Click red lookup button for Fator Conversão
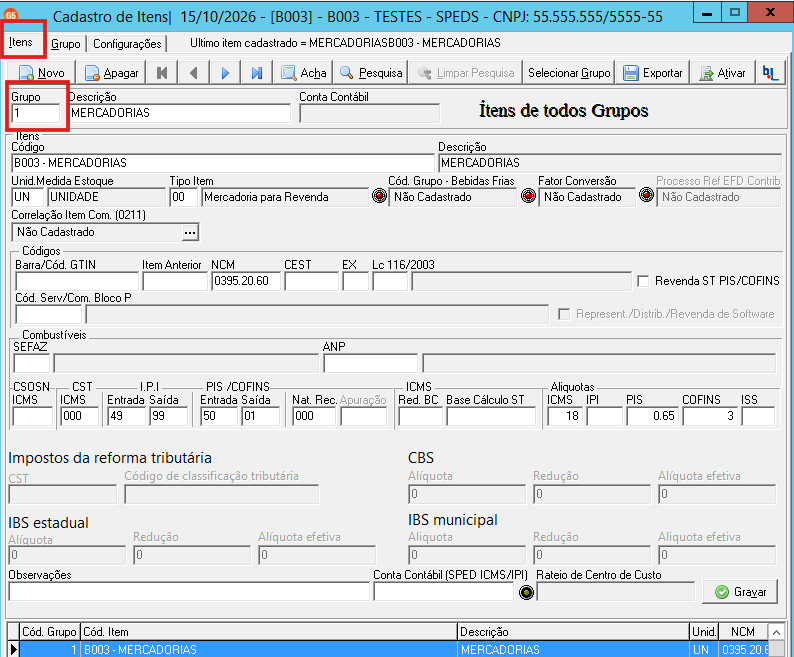 point(528,196)
